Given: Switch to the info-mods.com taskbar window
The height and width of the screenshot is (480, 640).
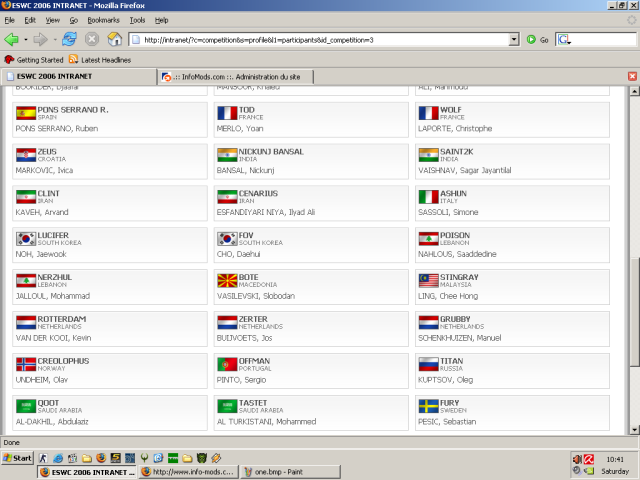Looking at the screenshot, I should 188,472.
